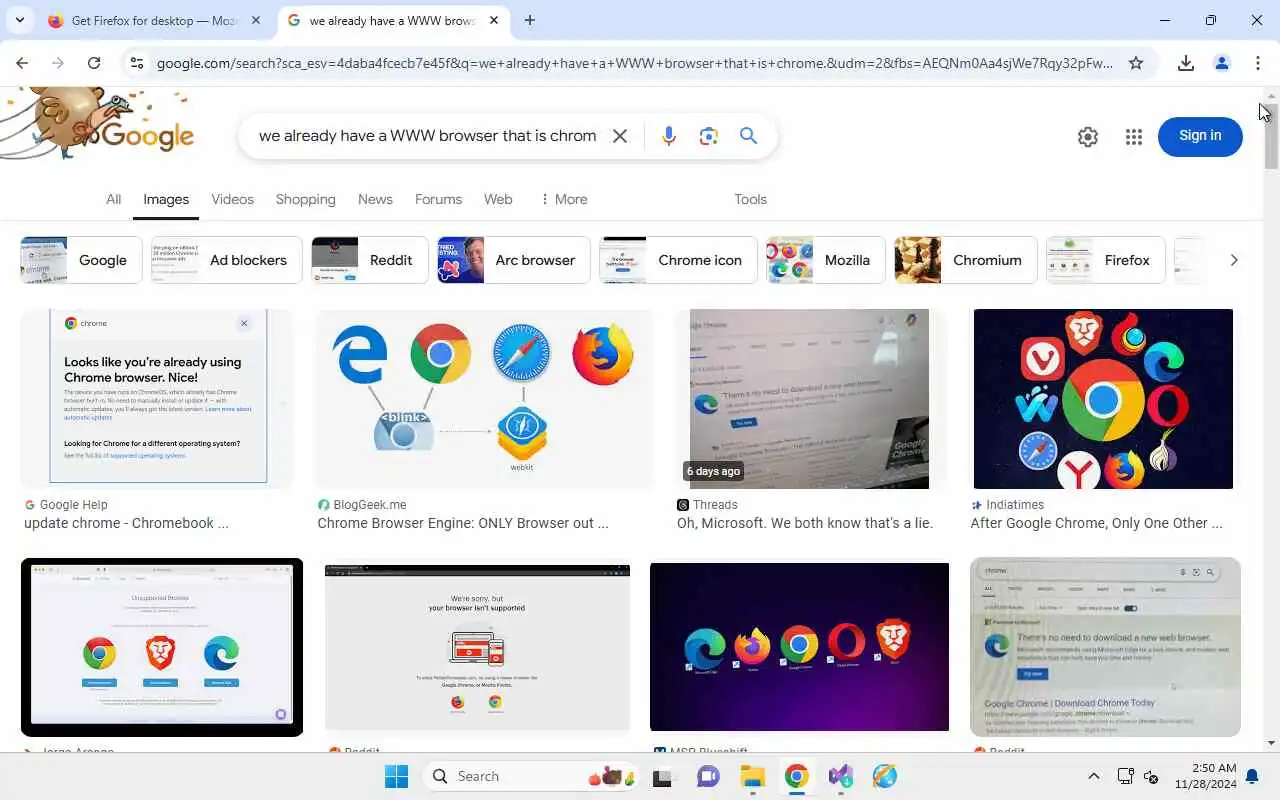
Task: Open BlogGeek.me Chrome Browser Engine link
Action: coord(462,523)
